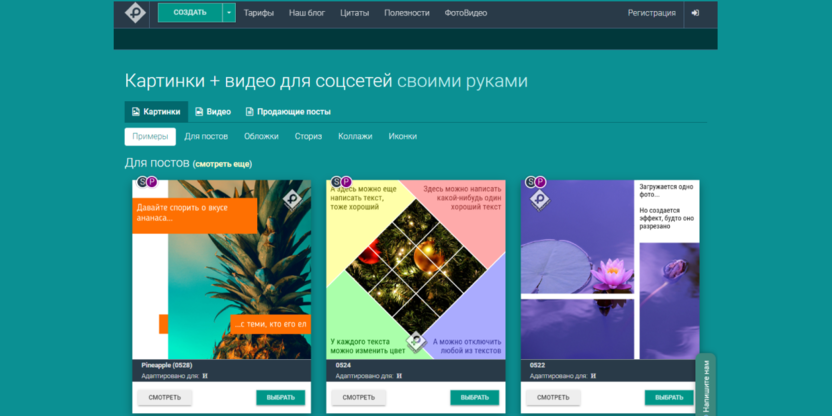Select the Сториз category filter
The image size is (832, 416).
click(308, 136)
